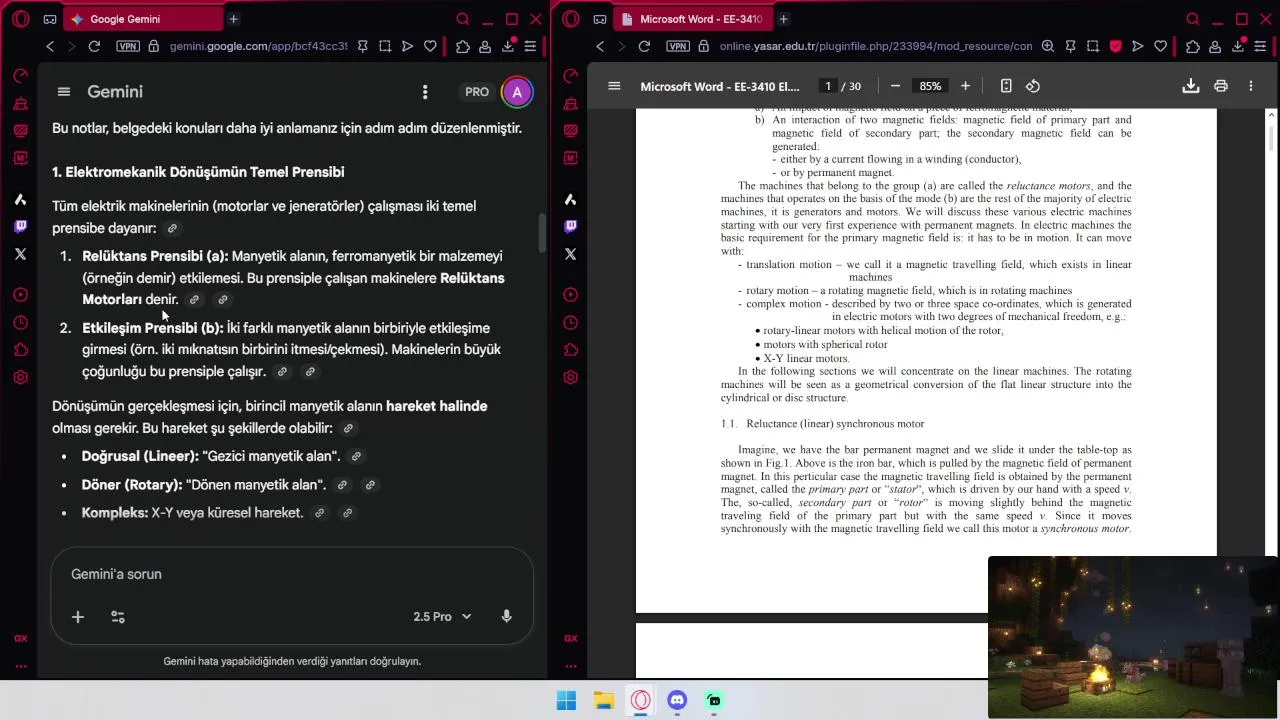Screen dimensions: 1280x720
Task: Click the magnifier zoom icon in PDF address bar
Action: pos(1047,46)
